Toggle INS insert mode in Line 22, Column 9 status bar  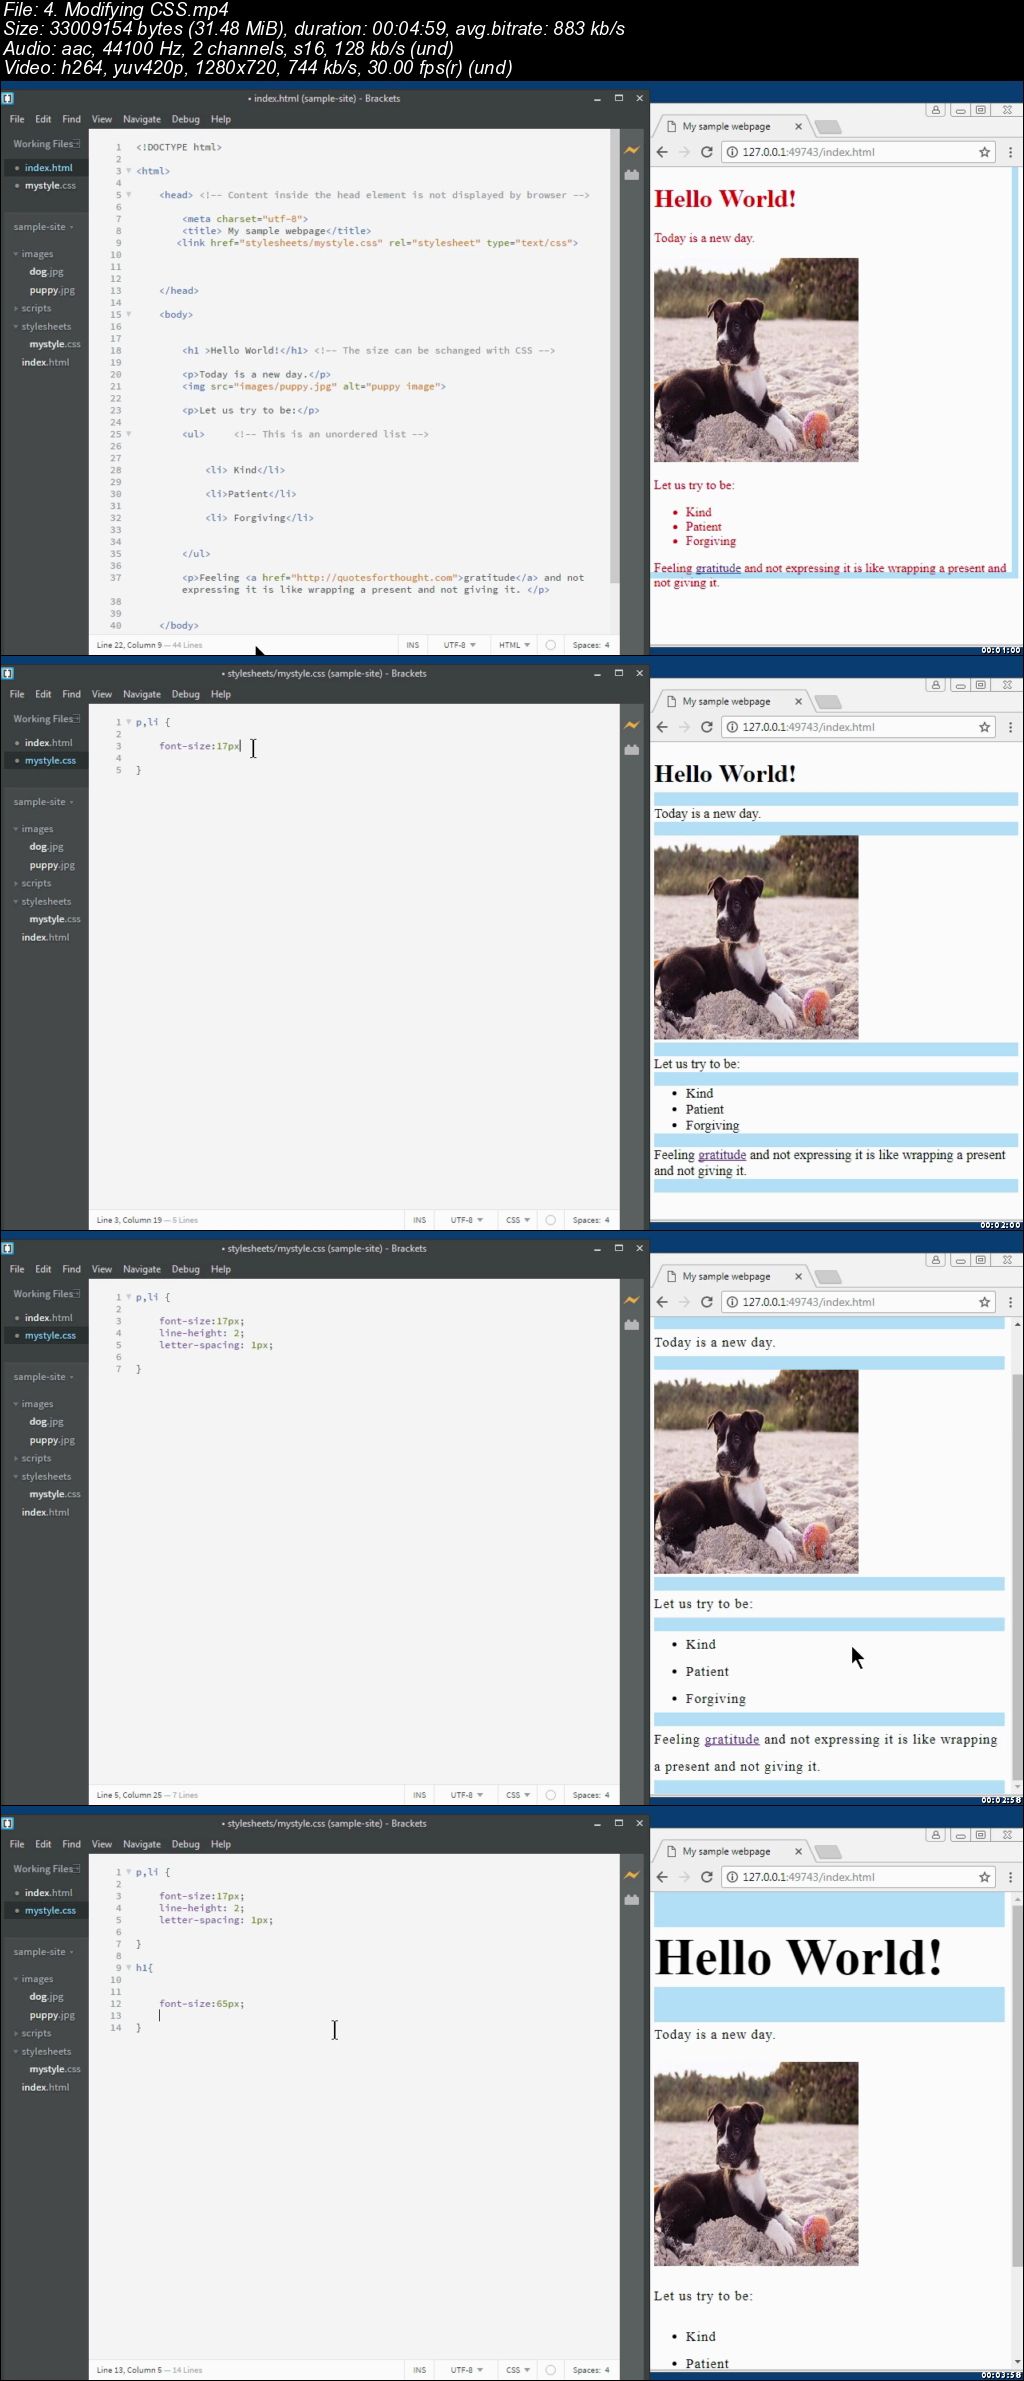tap(413, 645)
